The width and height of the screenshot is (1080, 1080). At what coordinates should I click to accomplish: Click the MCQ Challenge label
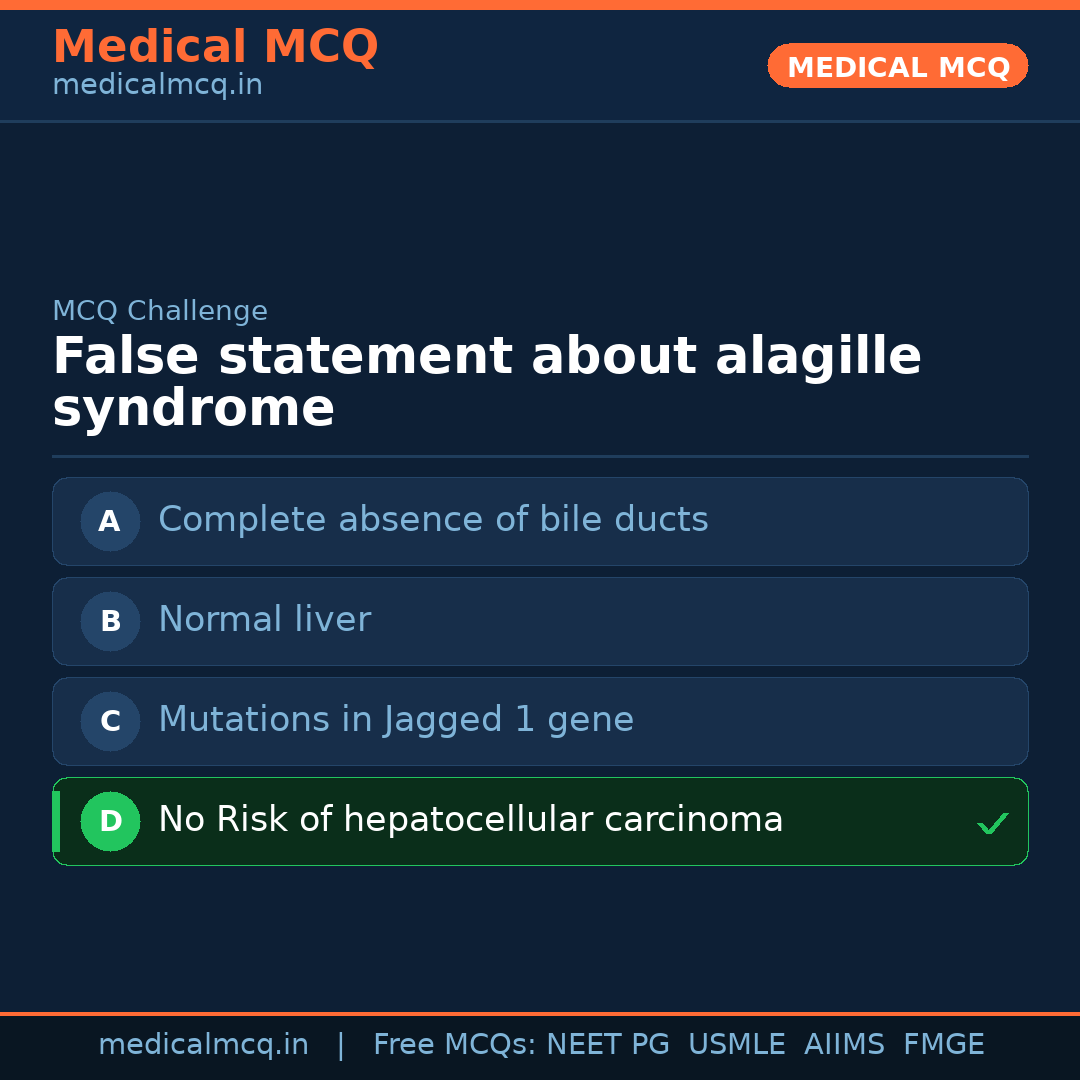(x=160, y=311)
